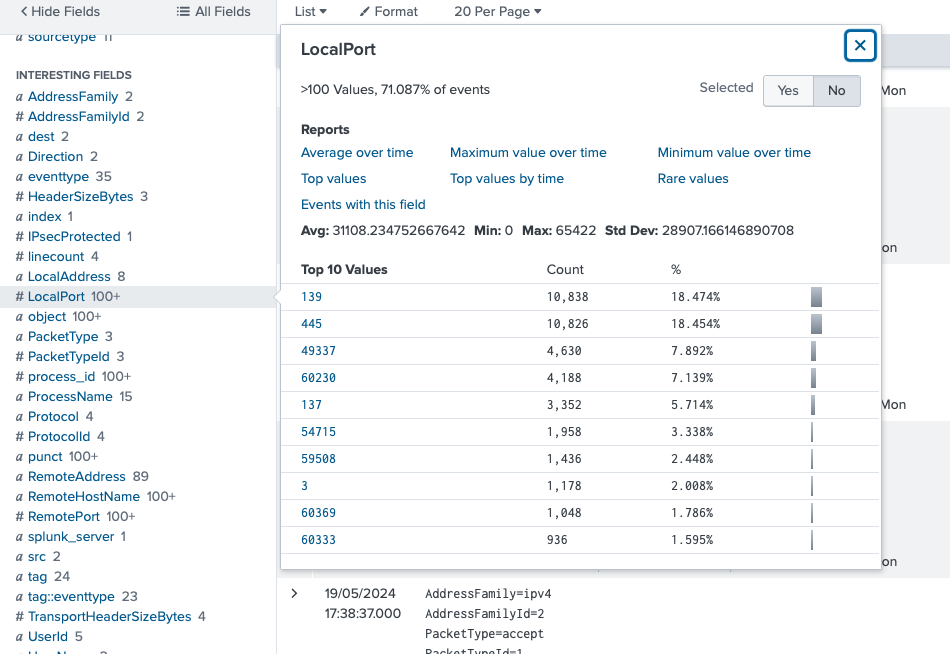Open the splunk_server field

(71, 536)
